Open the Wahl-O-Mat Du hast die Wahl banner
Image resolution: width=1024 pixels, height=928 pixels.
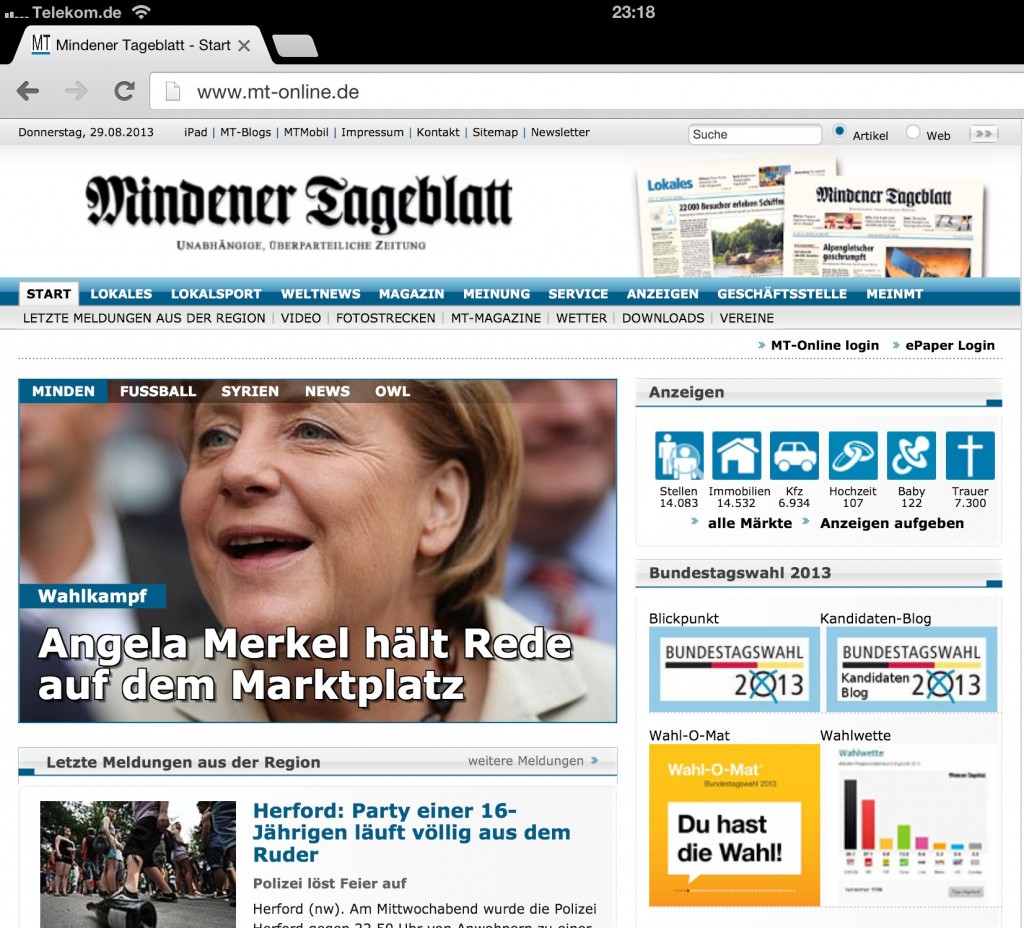click(x=734, y=825)
